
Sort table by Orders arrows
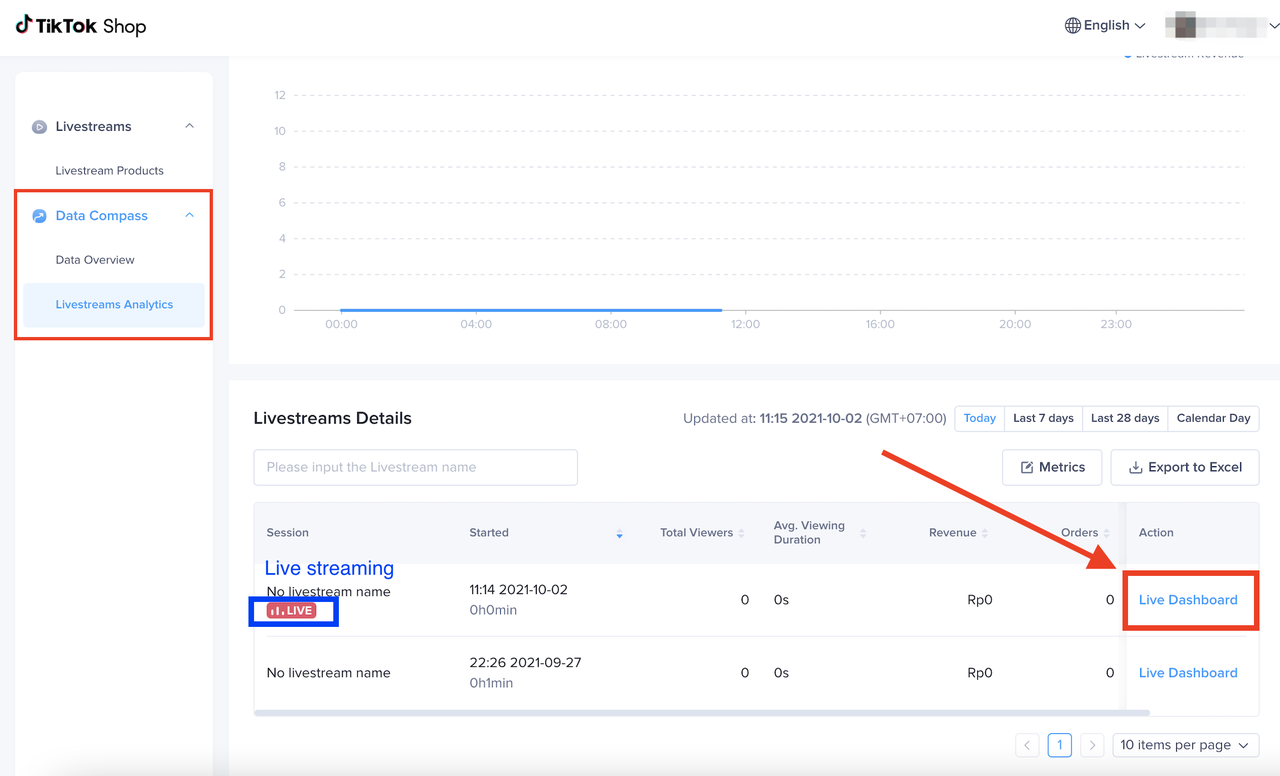point(1106,534)
